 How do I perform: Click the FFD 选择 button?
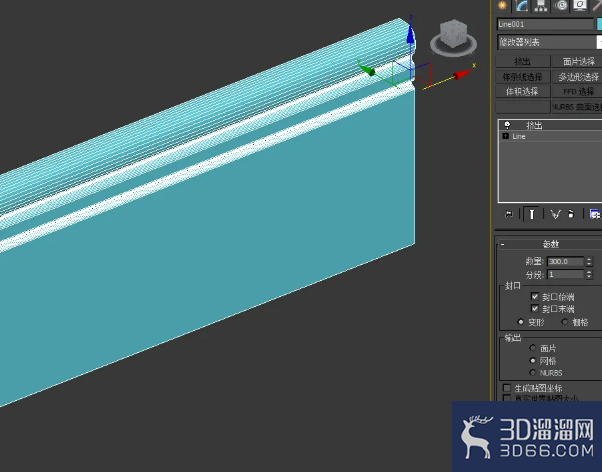pyautogui.click(x=577, y=91)
